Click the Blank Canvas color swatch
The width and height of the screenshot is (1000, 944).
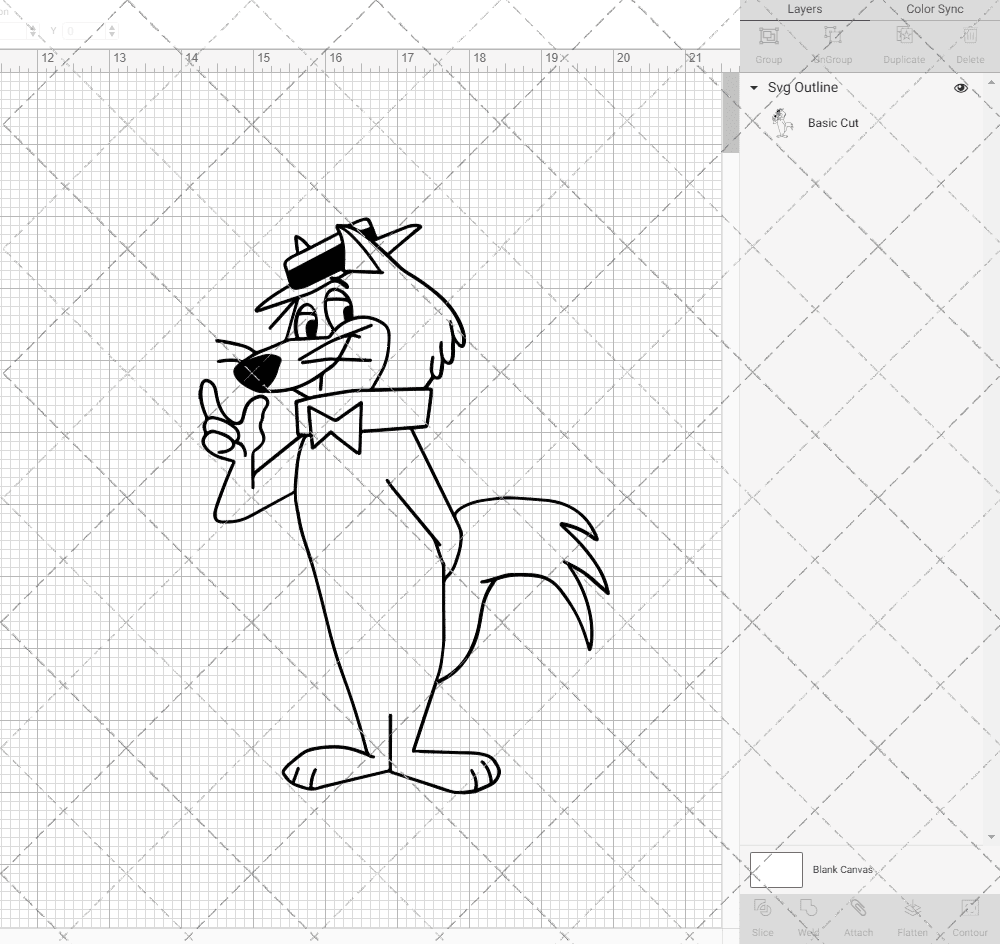click(776, 869)
